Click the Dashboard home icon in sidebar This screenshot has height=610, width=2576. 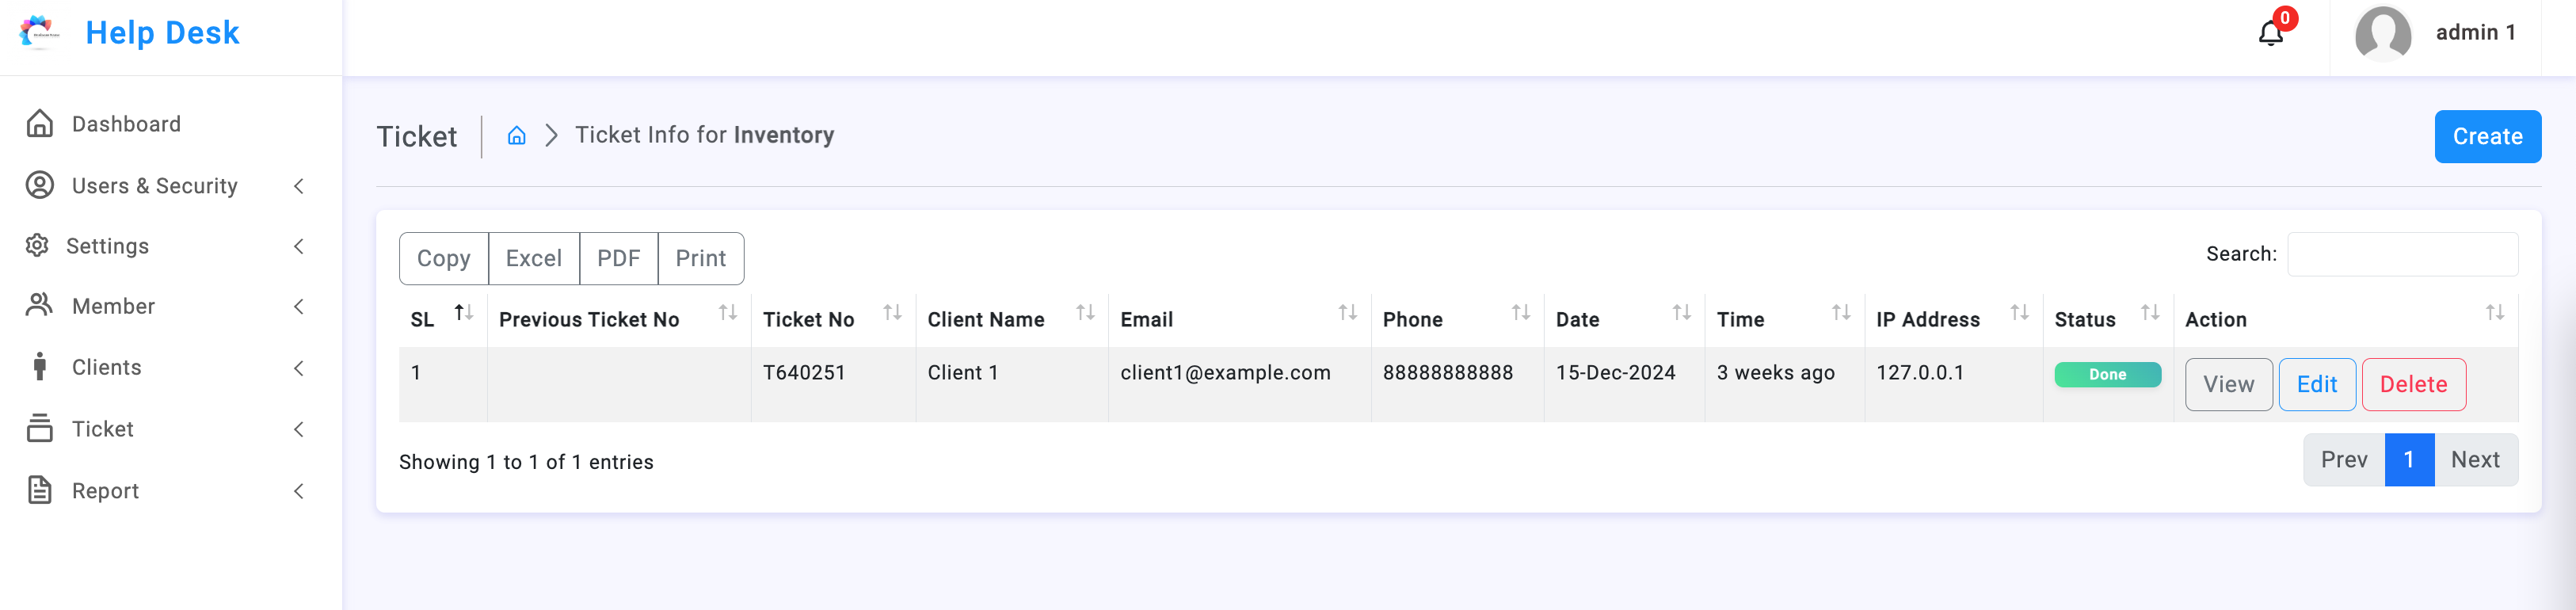(x=40, y=123)
